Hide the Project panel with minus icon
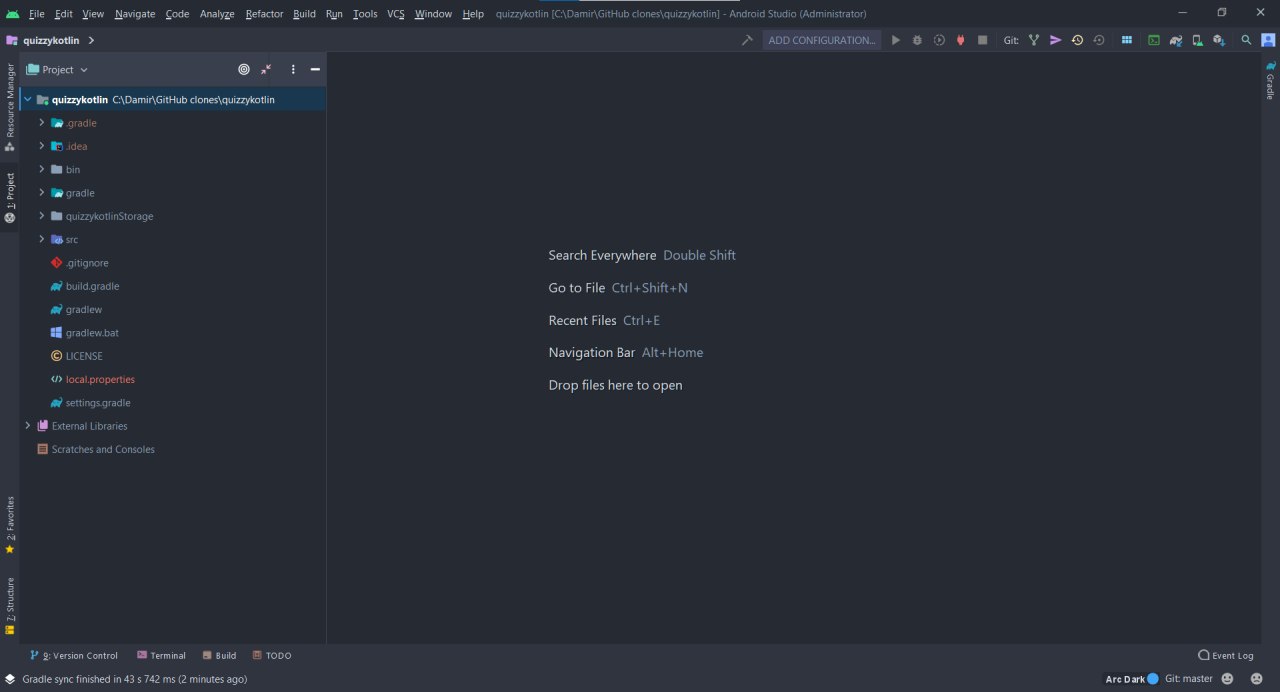The height and width of the screenshot is (692, 1280). pos(315,69)
